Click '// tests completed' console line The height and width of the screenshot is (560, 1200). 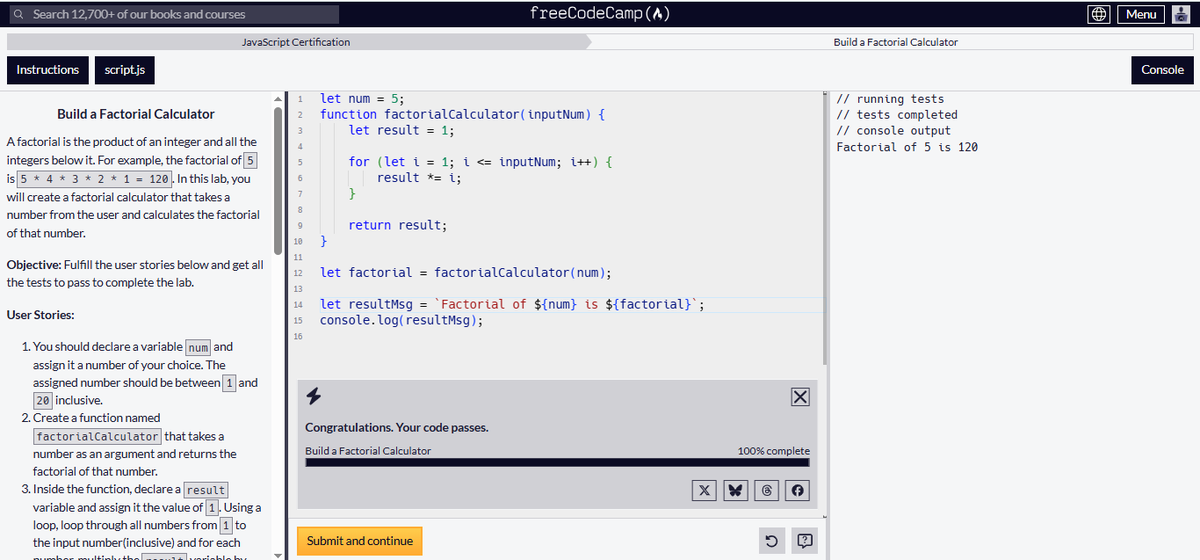click(897, 115)
